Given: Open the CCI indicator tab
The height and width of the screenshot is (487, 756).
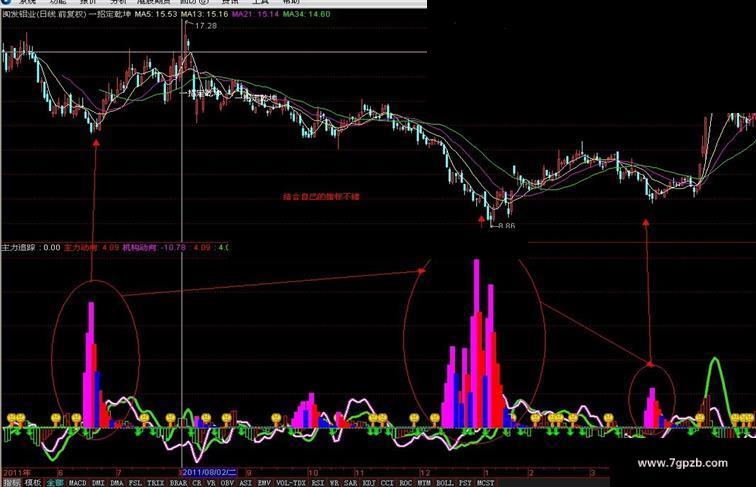Looking at the screenshot, I should [387, 483].
